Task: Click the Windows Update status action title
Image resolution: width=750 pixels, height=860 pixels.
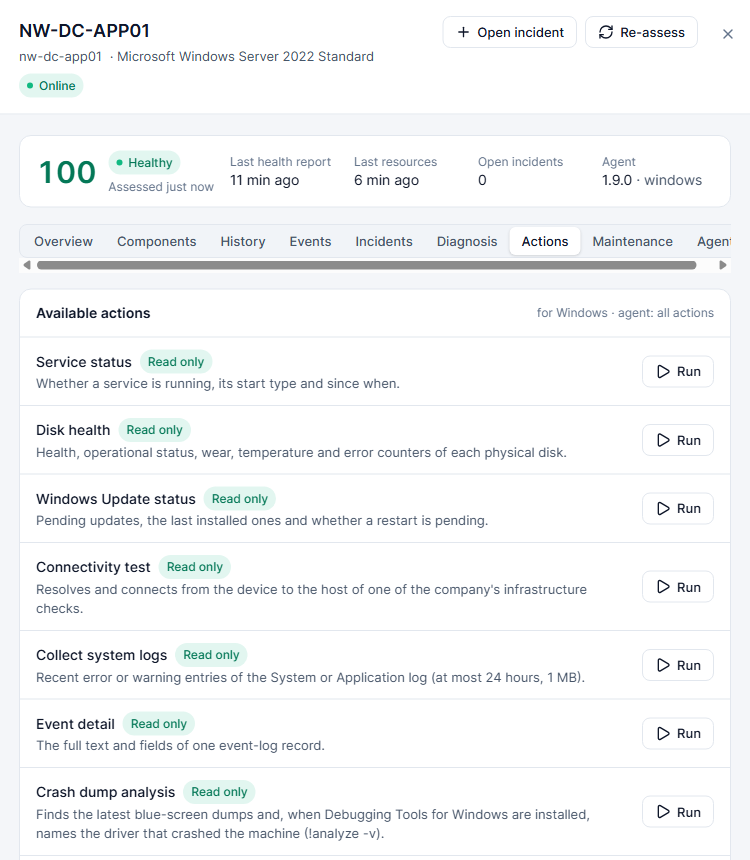Action: point(116,499)
